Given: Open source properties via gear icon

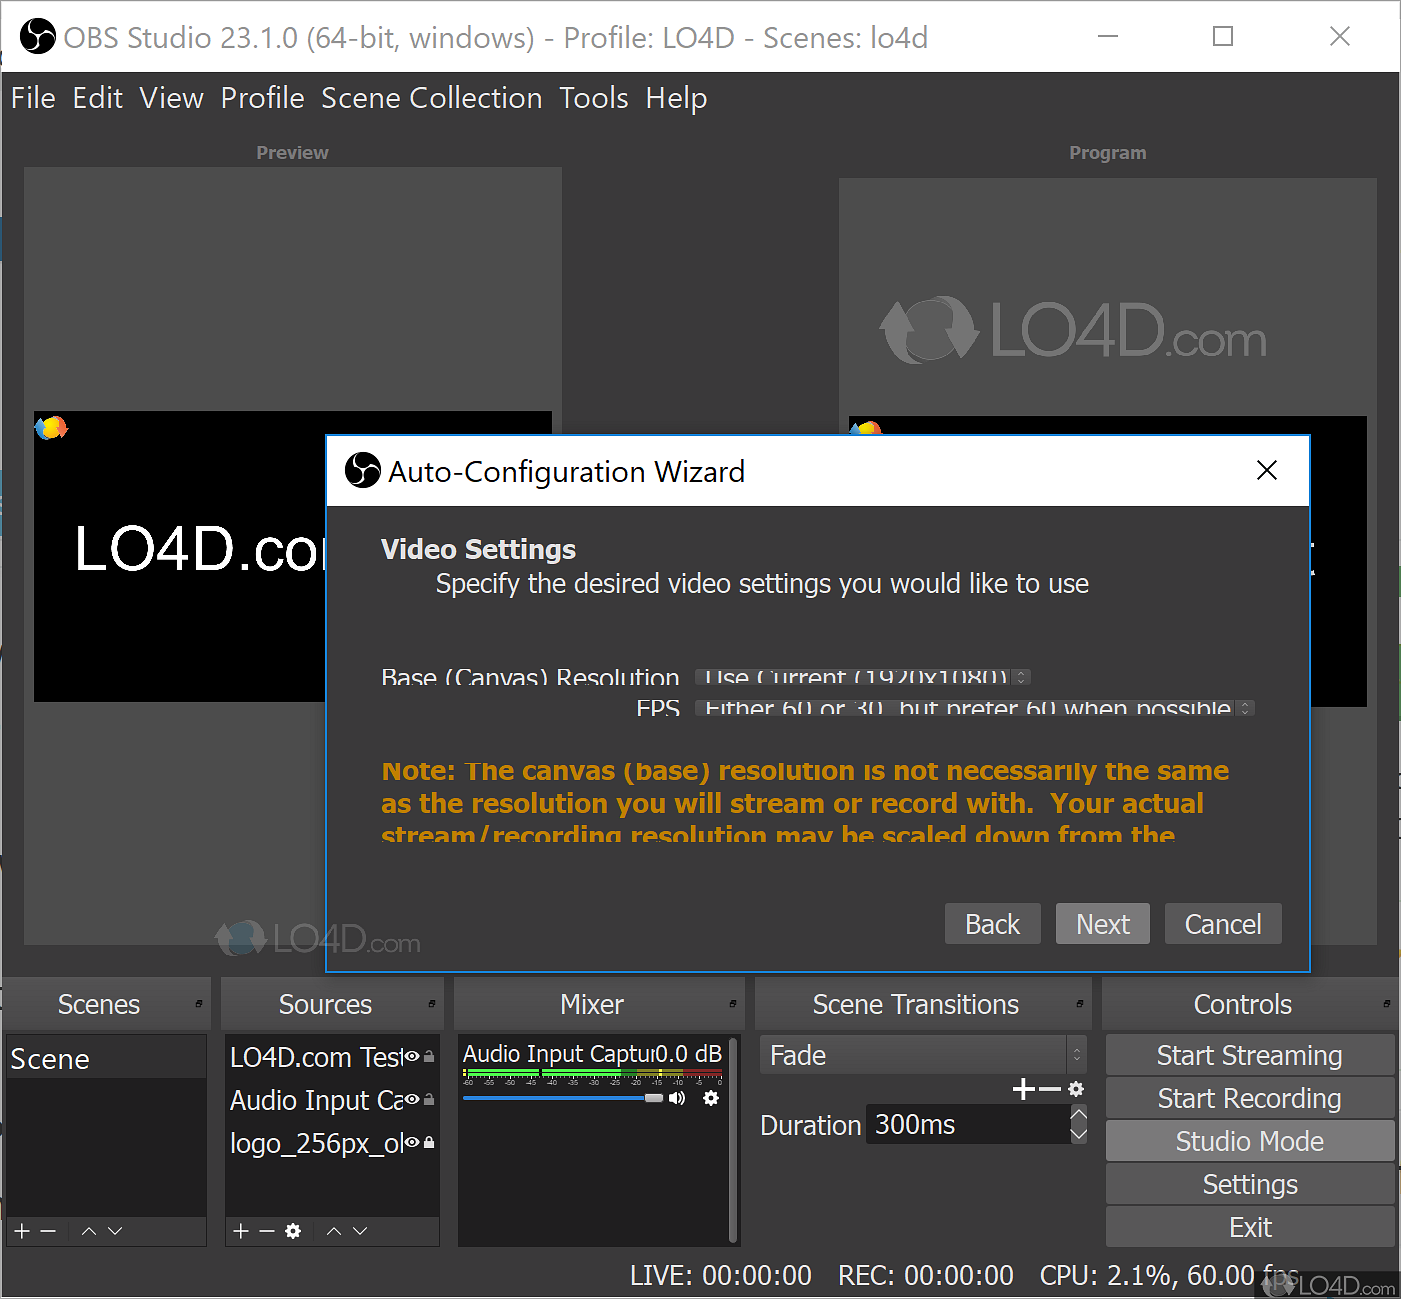Looking at the screenshot, I should coord(292,1231).
